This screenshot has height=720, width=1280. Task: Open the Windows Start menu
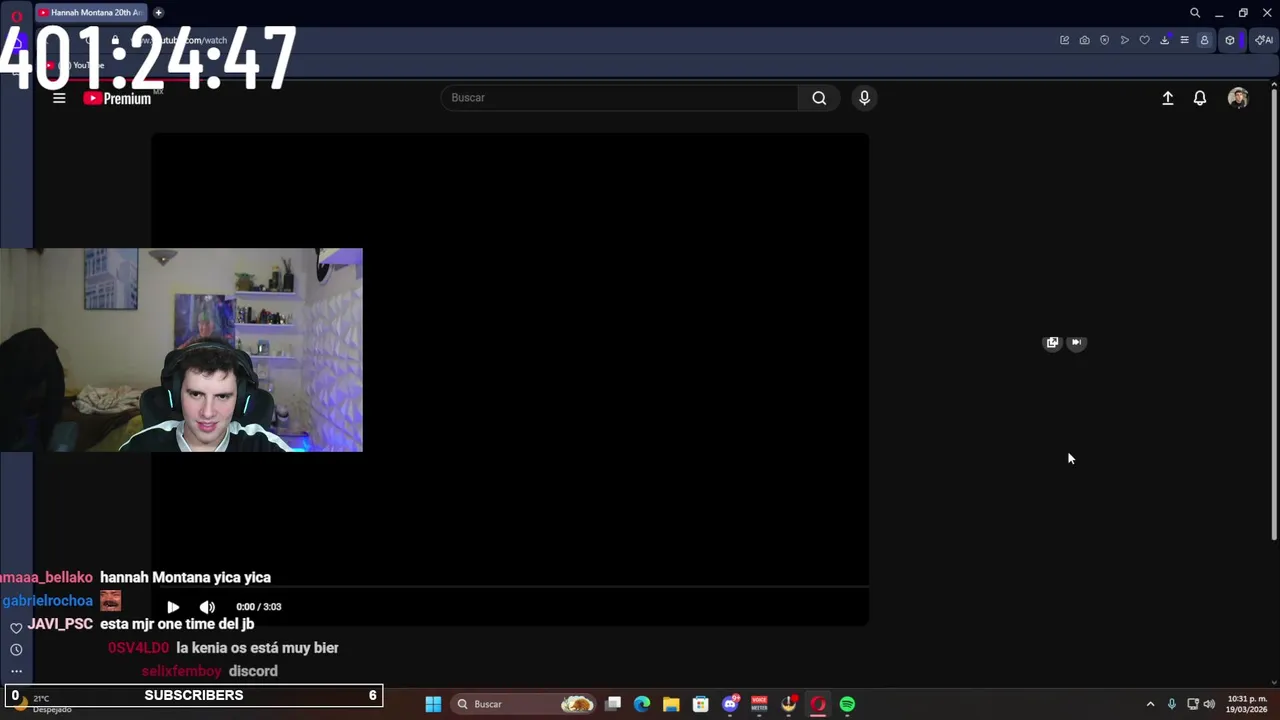coord(433,704)
